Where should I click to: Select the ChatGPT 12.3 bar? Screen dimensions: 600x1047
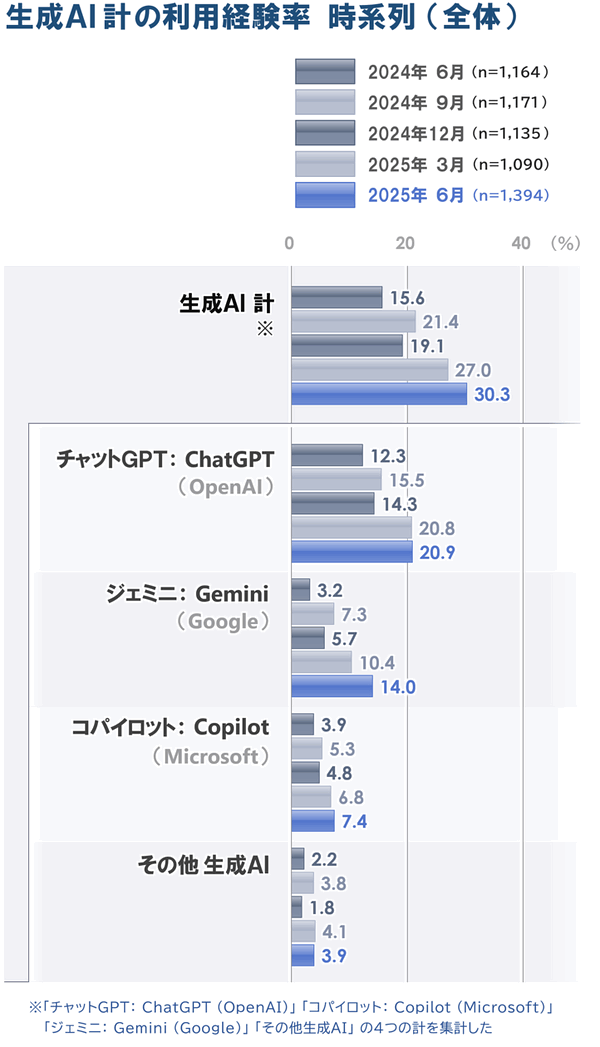click(x=327, y=455)
